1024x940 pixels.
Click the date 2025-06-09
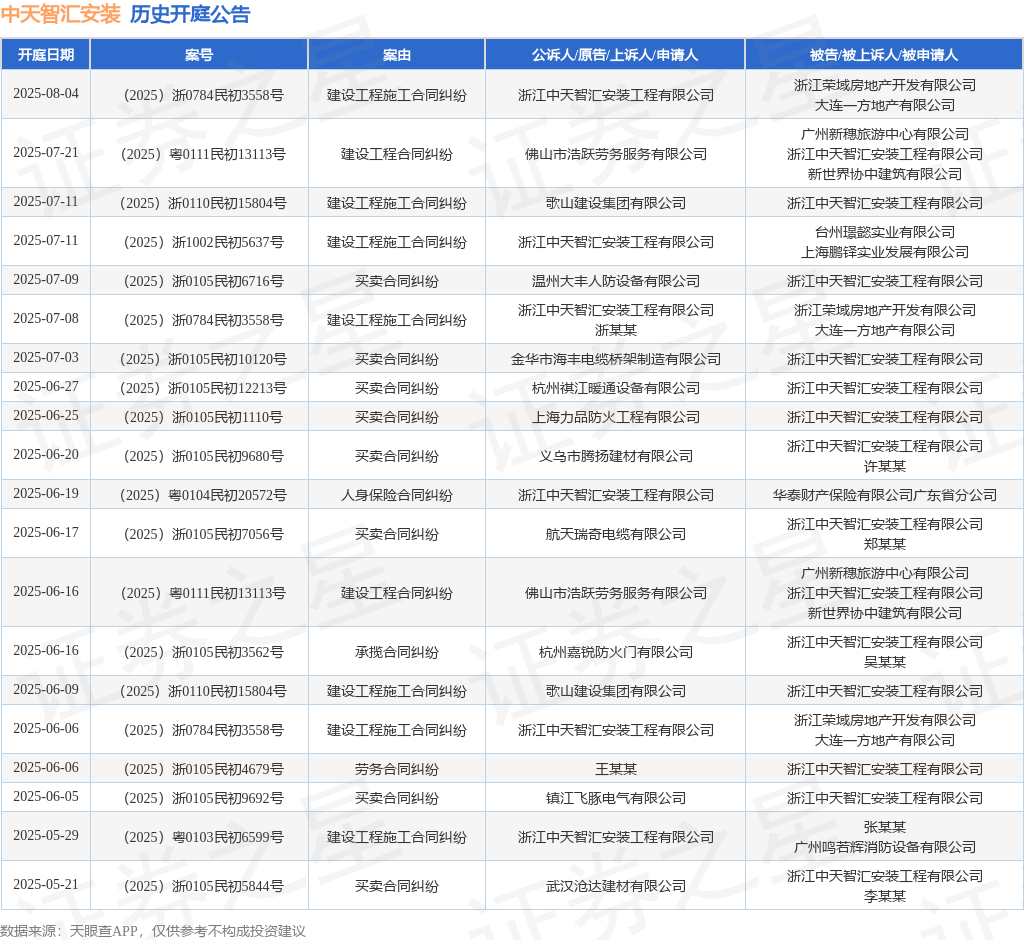(46, 690)
